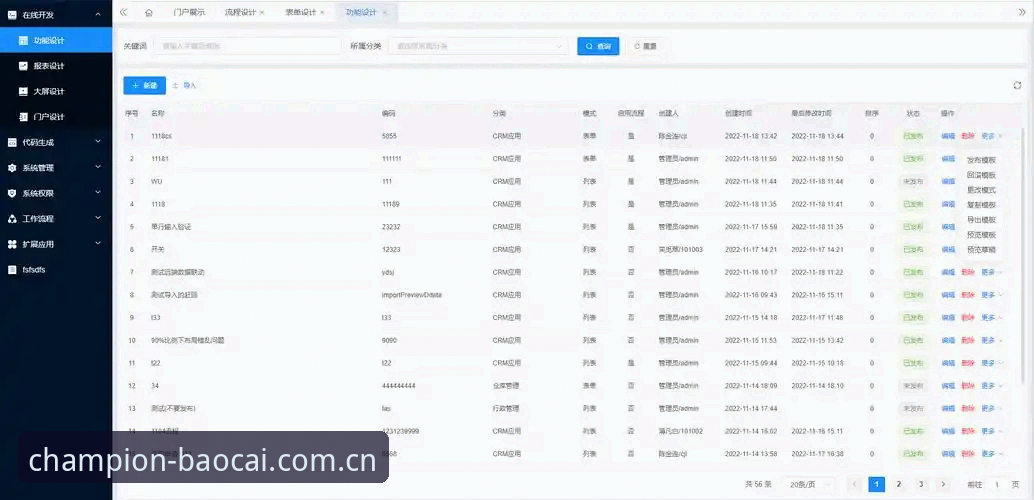Open 报表设计 via its chart icon
Screen dimensions: 1034x500
pos(23,66)
